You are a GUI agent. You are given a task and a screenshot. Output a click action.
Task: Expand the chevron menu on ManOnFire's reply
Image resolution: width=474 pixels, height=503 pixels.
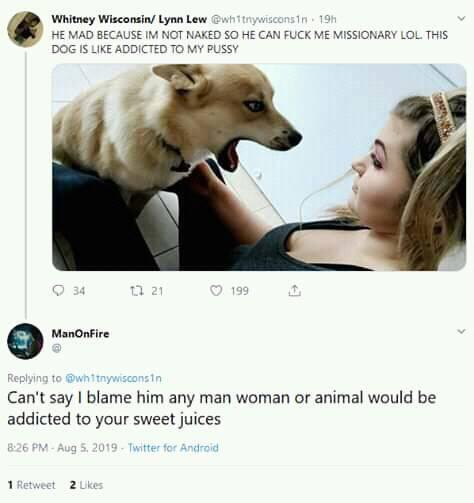pyautogui.click(x=461, y=331)
